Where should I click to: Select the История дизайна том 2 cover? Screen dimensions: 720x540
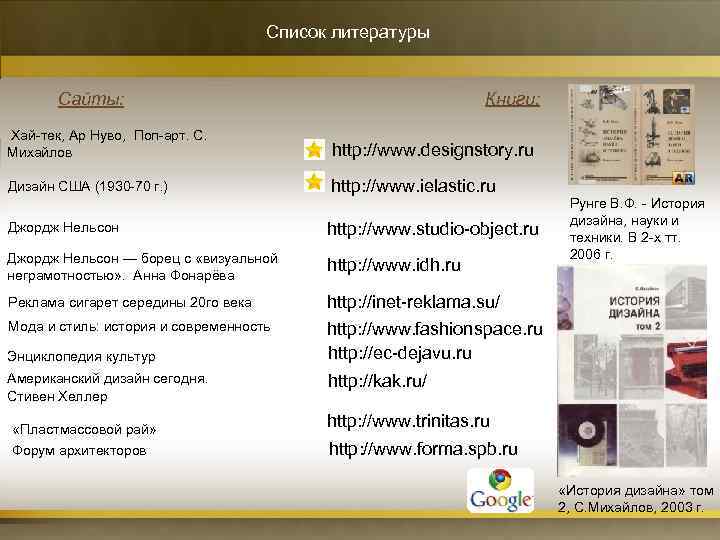coord(632,371)
